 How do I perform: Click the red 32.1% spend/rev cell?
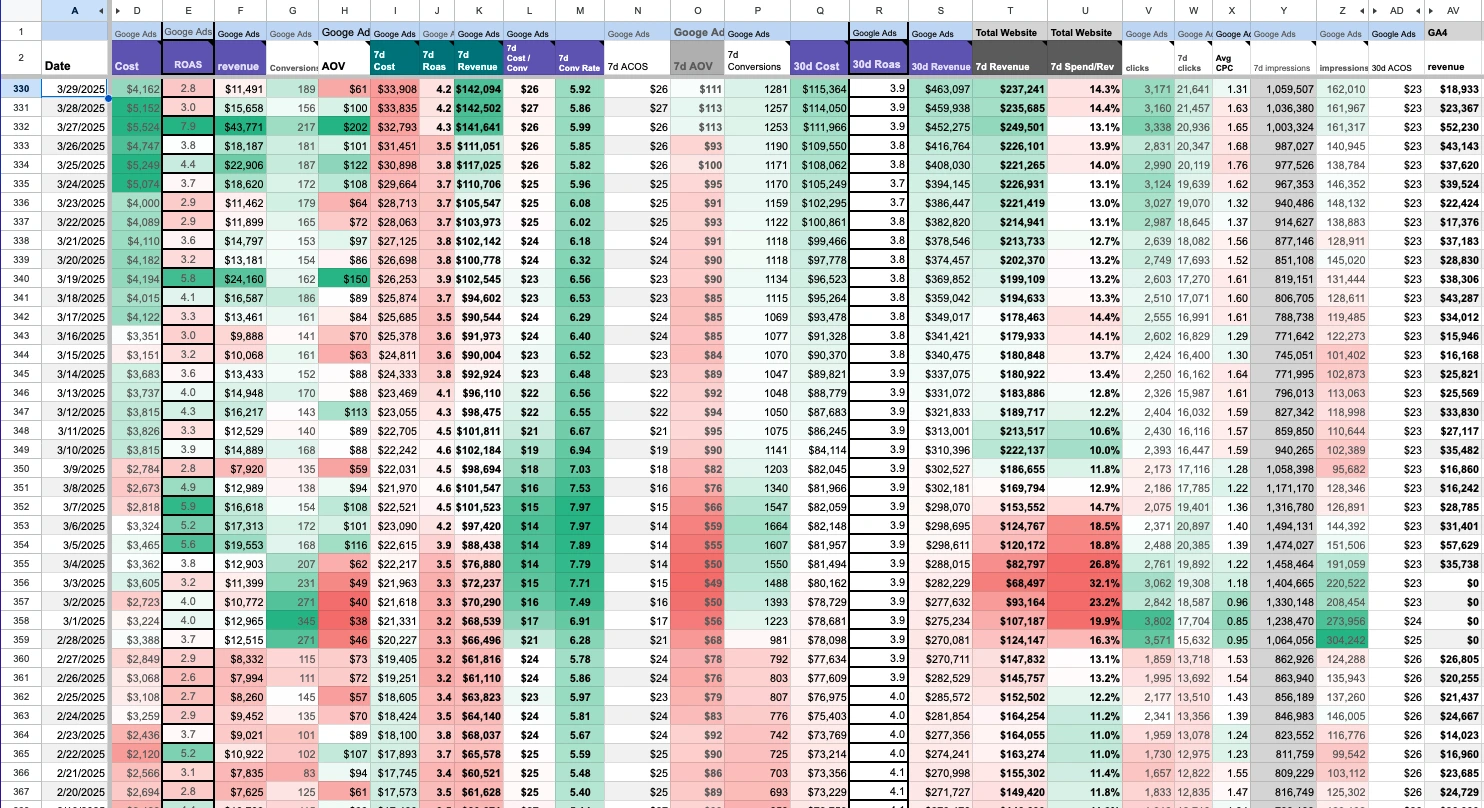1084,583
